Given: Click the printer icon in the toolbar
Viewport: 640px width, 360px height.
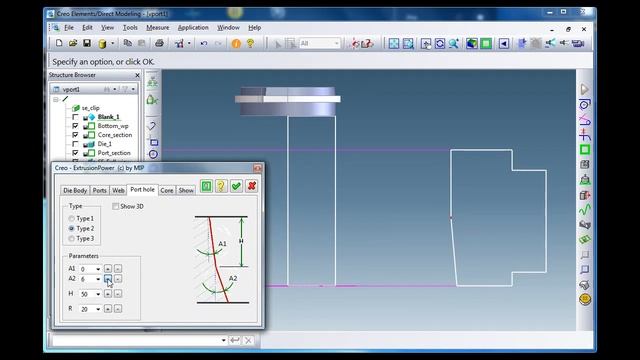Looking at the screenshot, I should pyautogui.click(x=159, y=43).
